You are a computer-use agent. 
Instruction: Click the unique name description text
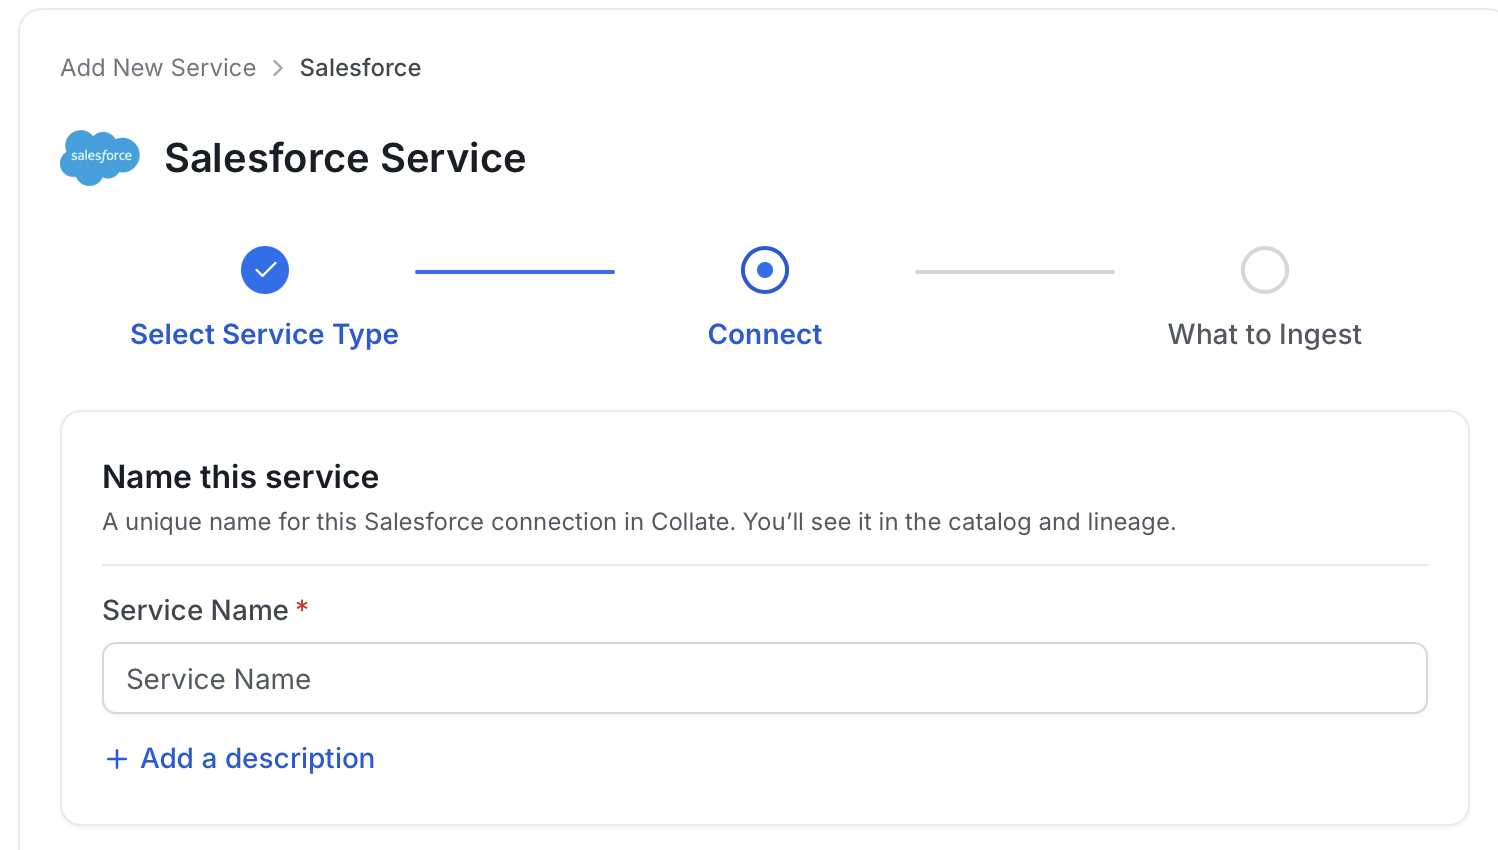click(x=639, y=522)
